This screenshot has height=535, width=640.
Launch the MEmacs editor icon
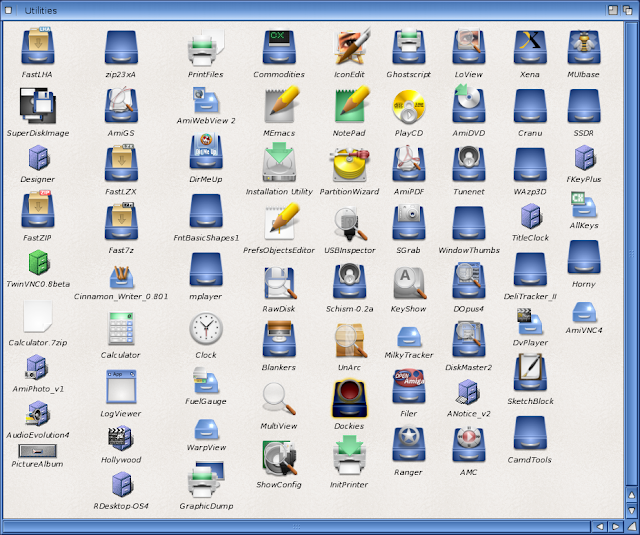[x=282, y=104]
